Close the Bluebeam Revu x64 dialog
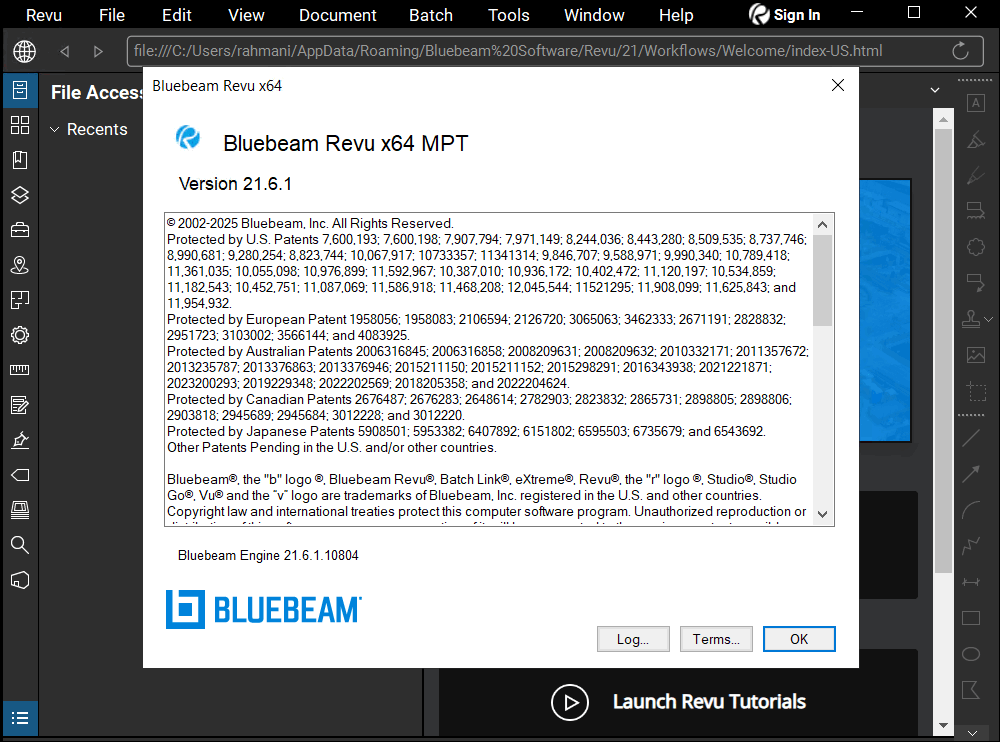 838,85
